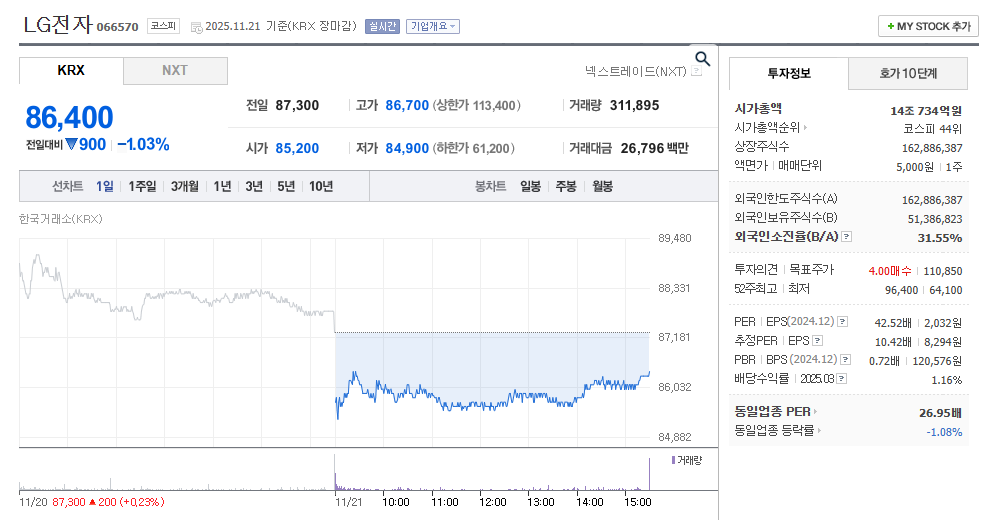Click the 실시간 button

(382, 26)
